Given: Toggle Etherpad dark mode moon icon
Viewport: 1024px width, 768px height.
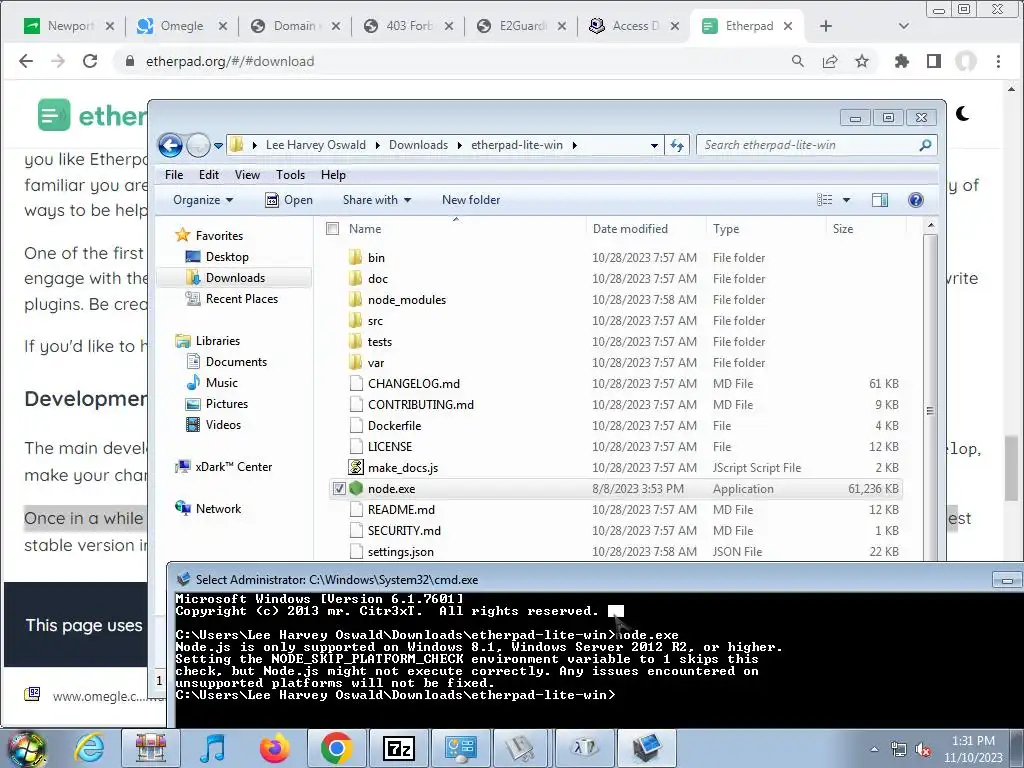Looking at the screenshot, I should pos(962,114).
